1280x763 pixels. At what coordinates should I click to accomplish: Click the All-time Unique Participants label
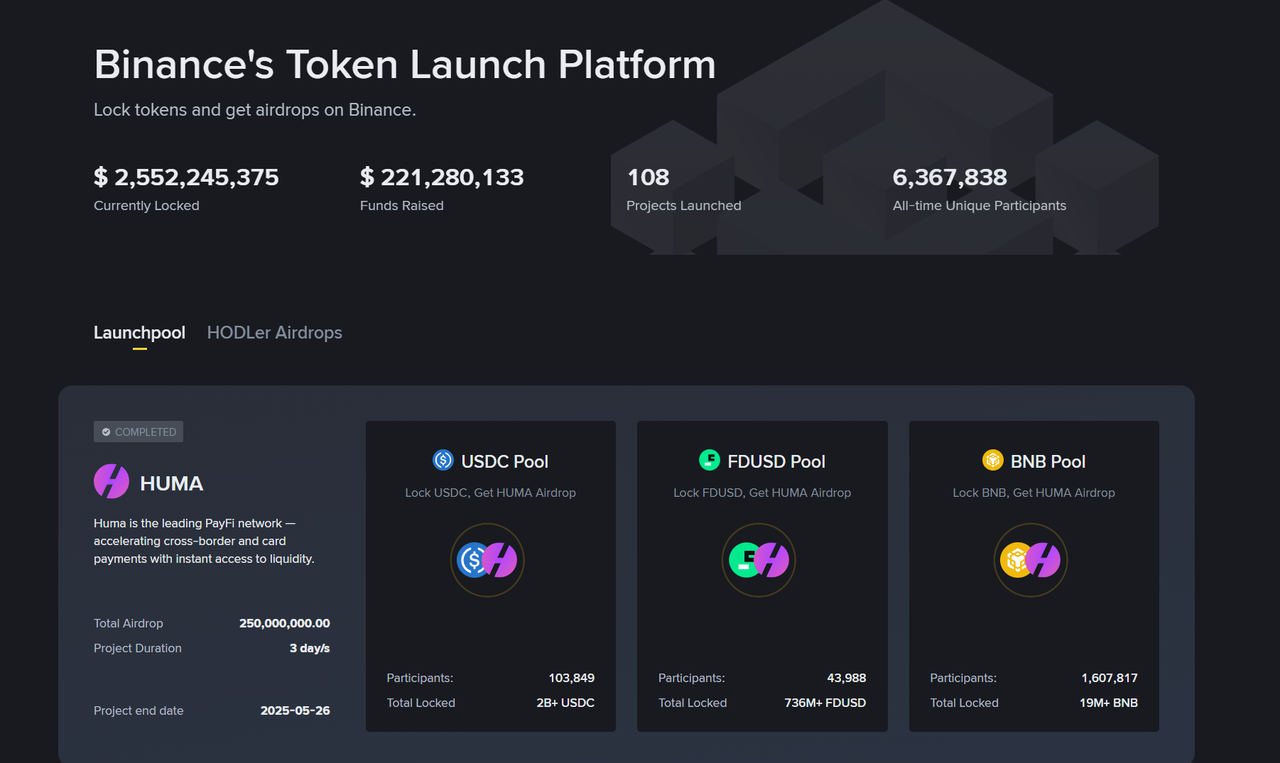pyautogui.click(x=980, y=206)
